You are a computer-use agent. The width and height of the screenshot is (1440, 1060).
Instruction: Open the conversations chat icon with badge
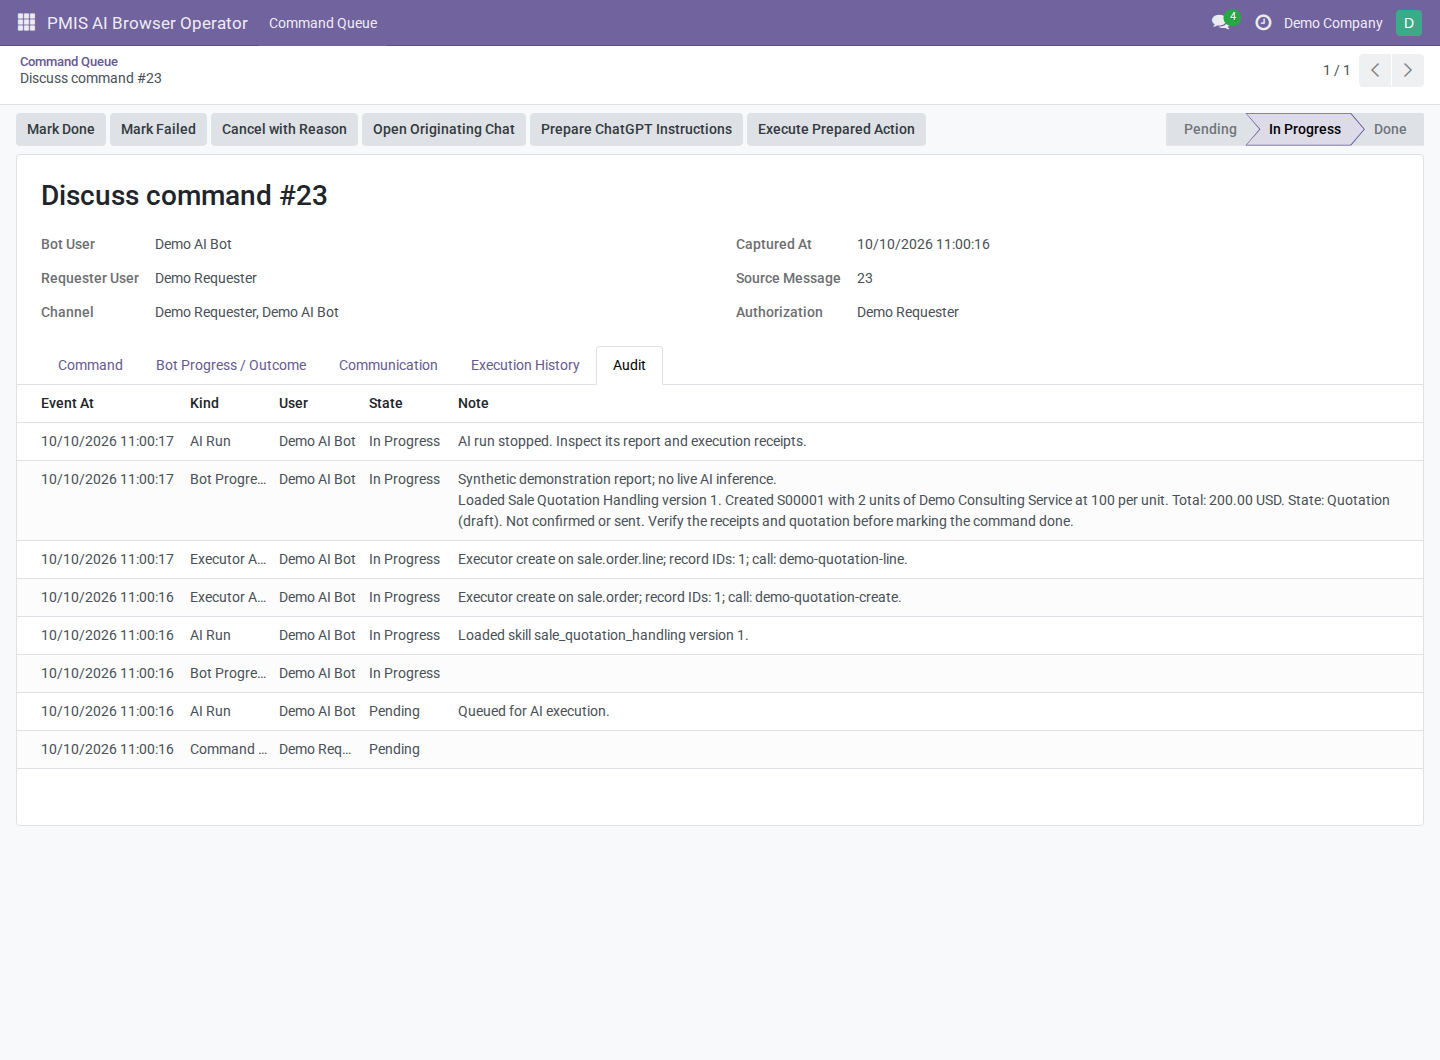(x=1222, y=22)
